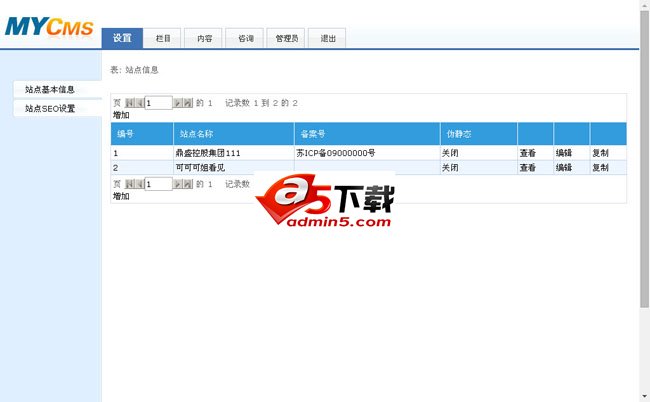This screenshot has width=650, height=402.
Task: Click 复制 for 鼎盛控股集团111 row
Action: click(x=600, y=153)
